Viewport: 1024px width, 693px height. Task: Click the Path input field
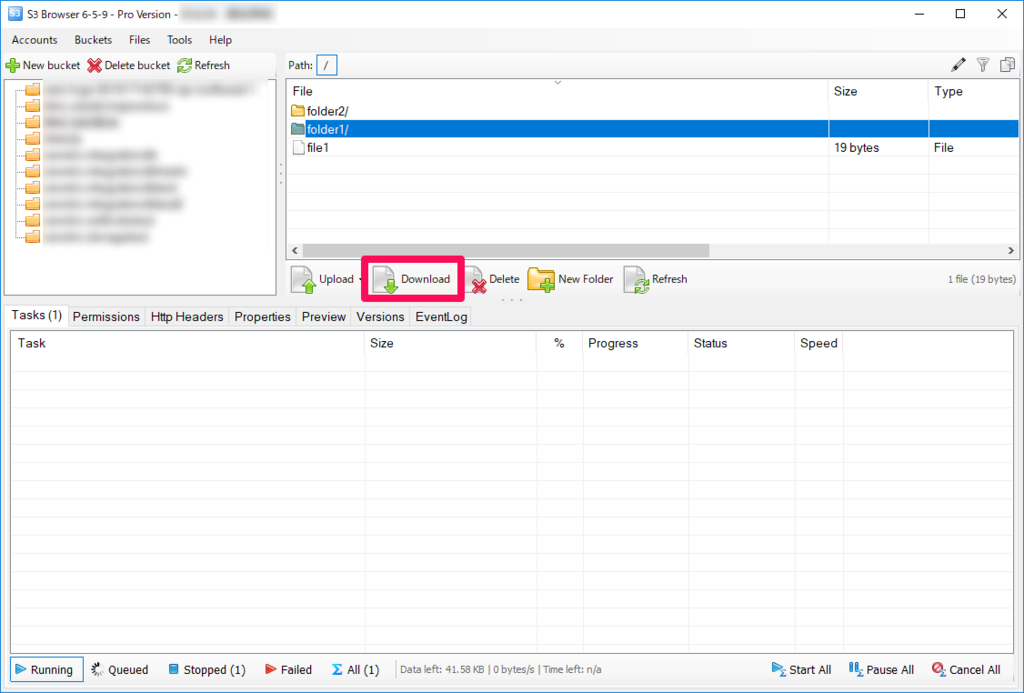tap(327, 65)
